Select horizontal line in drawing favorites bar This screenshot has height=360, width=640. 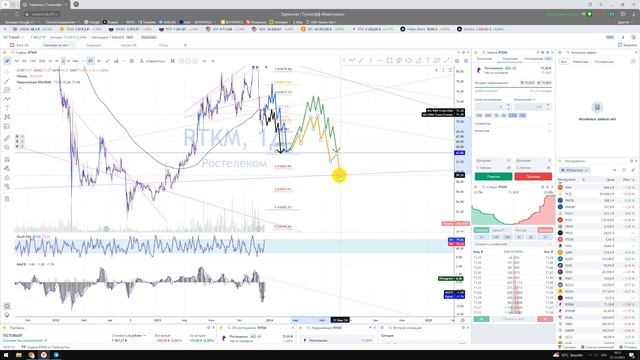click(x=380, y=60)
